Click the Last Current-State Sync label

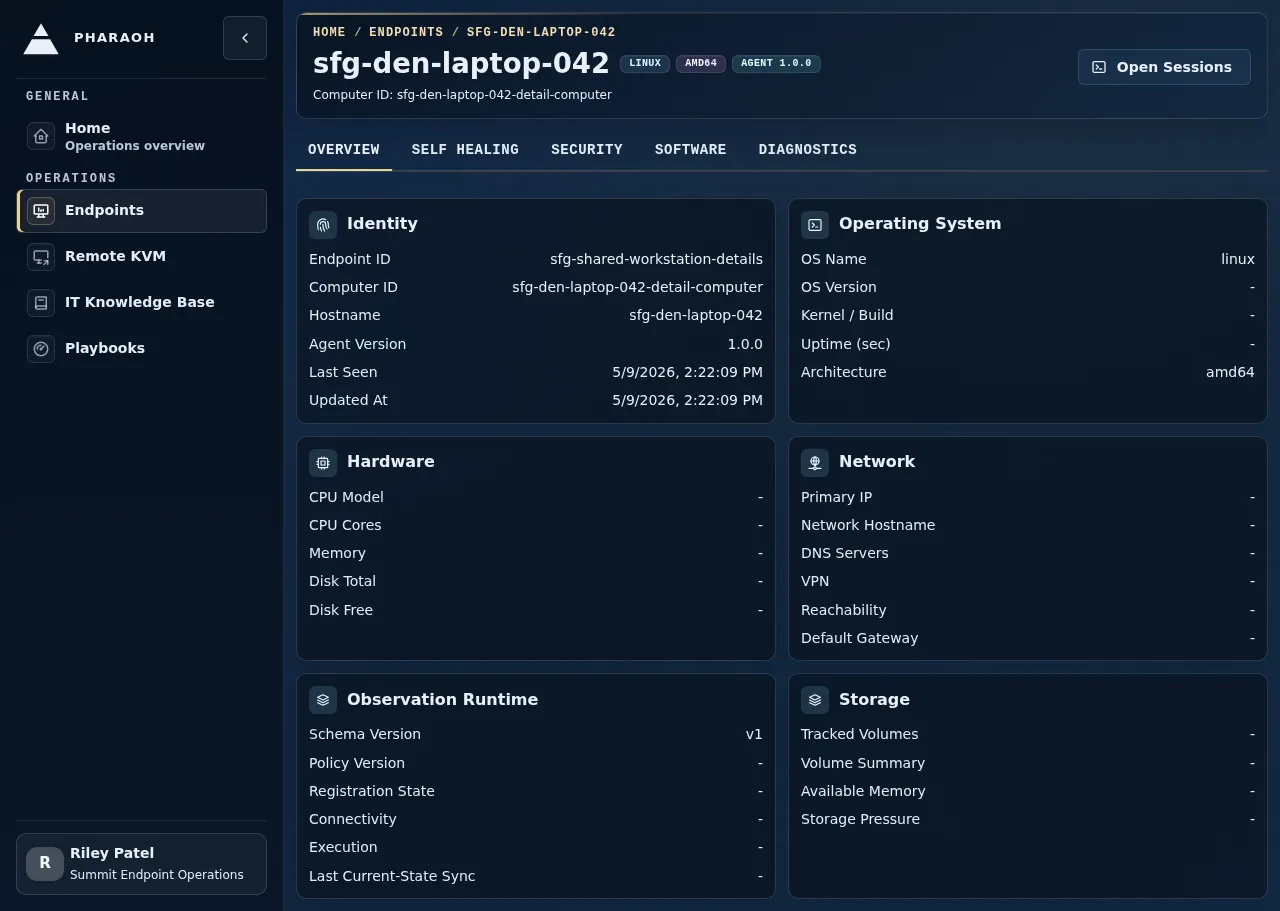(392, 876)
